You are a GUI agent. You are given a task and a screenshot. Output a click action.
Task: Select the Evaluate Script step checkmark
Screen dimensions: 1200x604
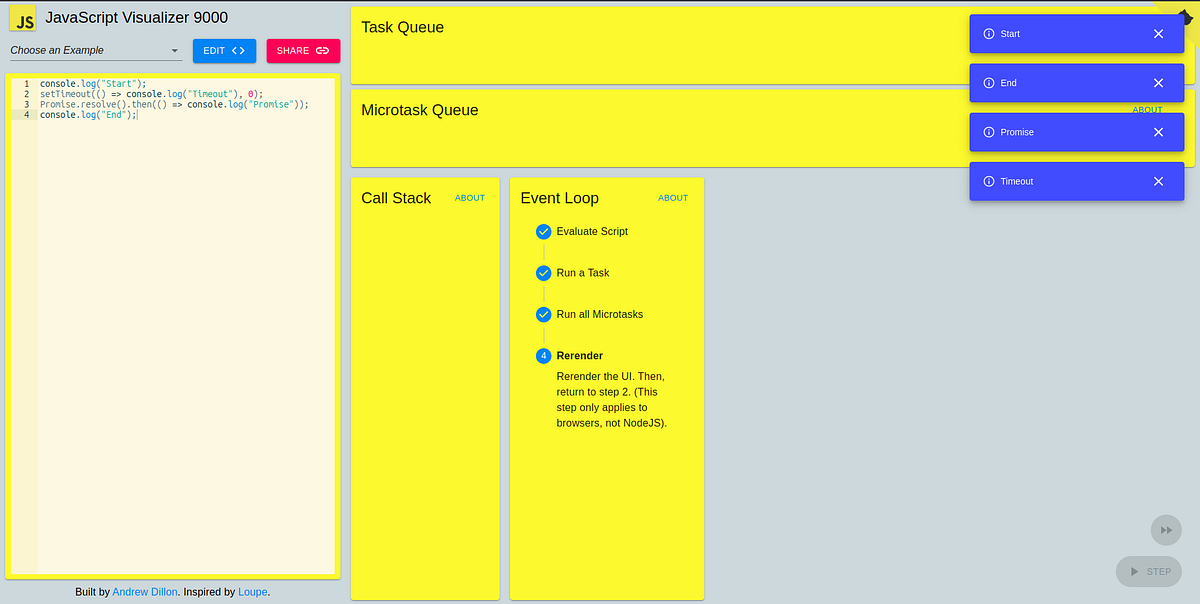(x=544, y=231)
